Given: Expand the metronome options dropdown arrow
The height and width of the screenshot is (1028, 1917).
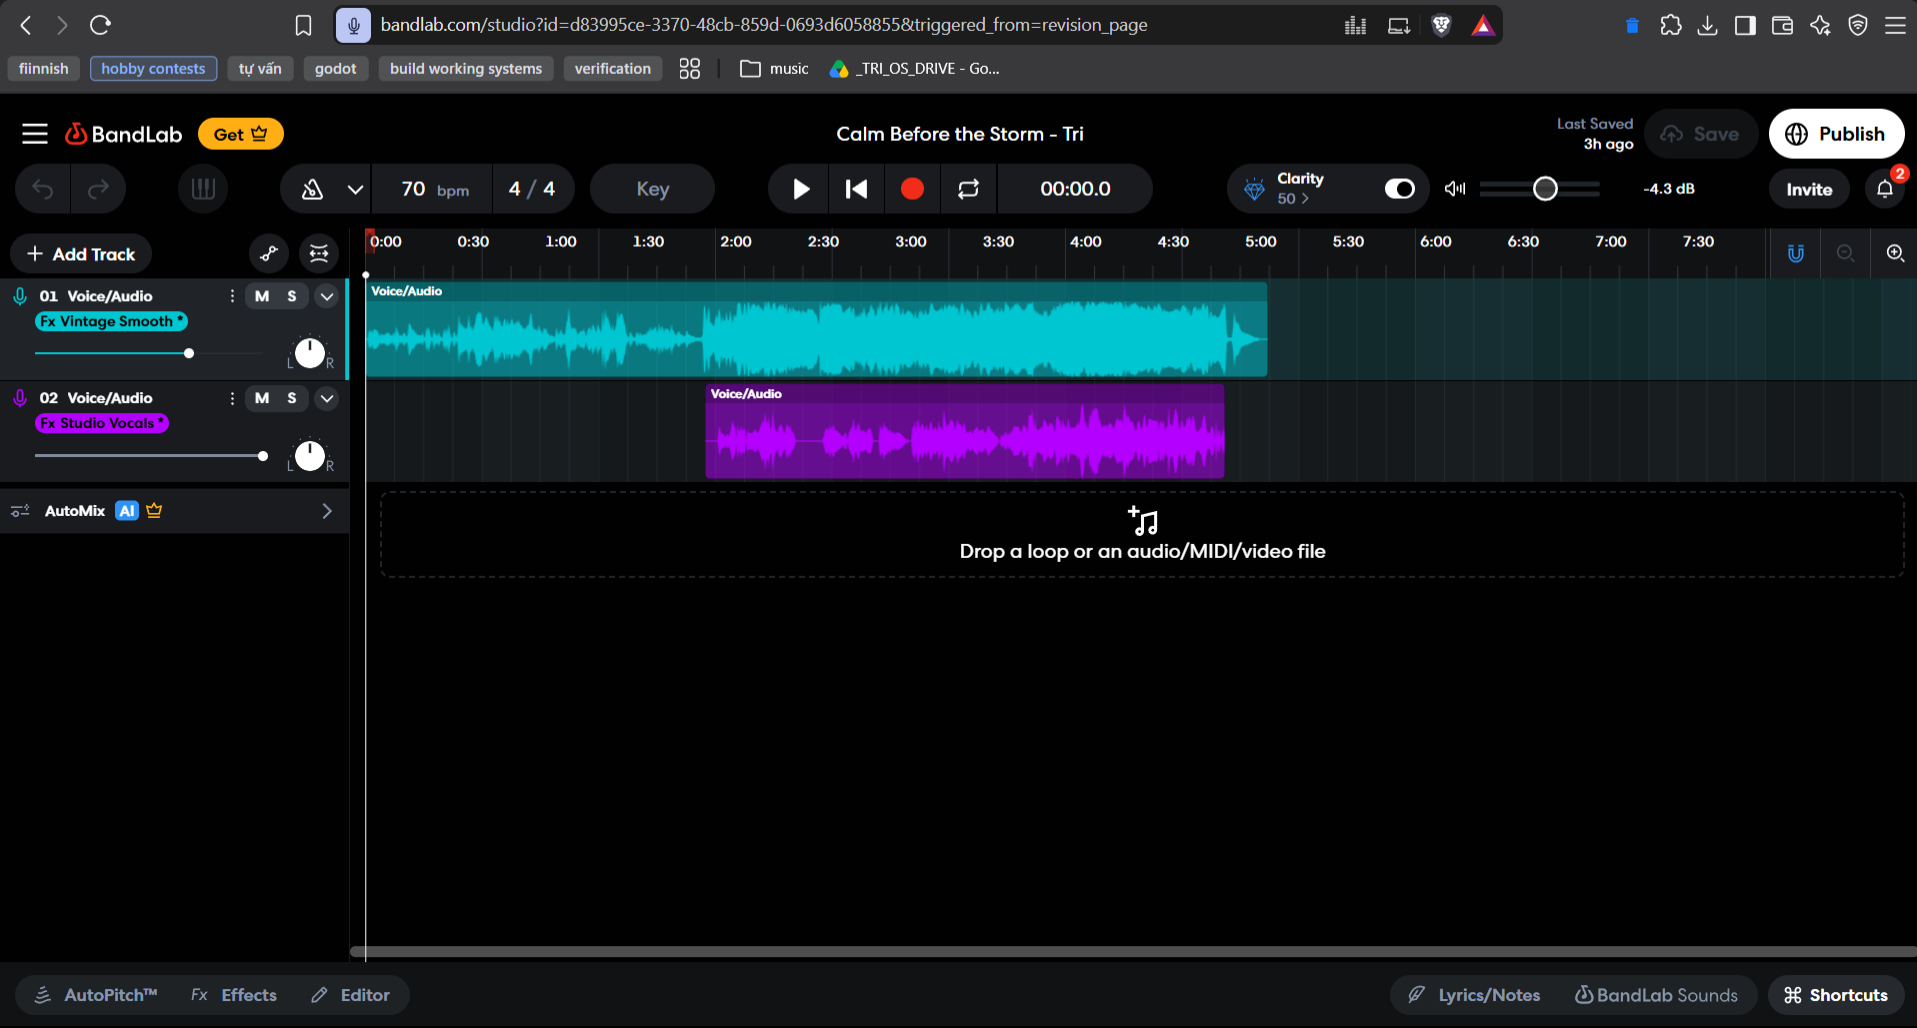Looking at the screenshot, I should tap(355, 189).
